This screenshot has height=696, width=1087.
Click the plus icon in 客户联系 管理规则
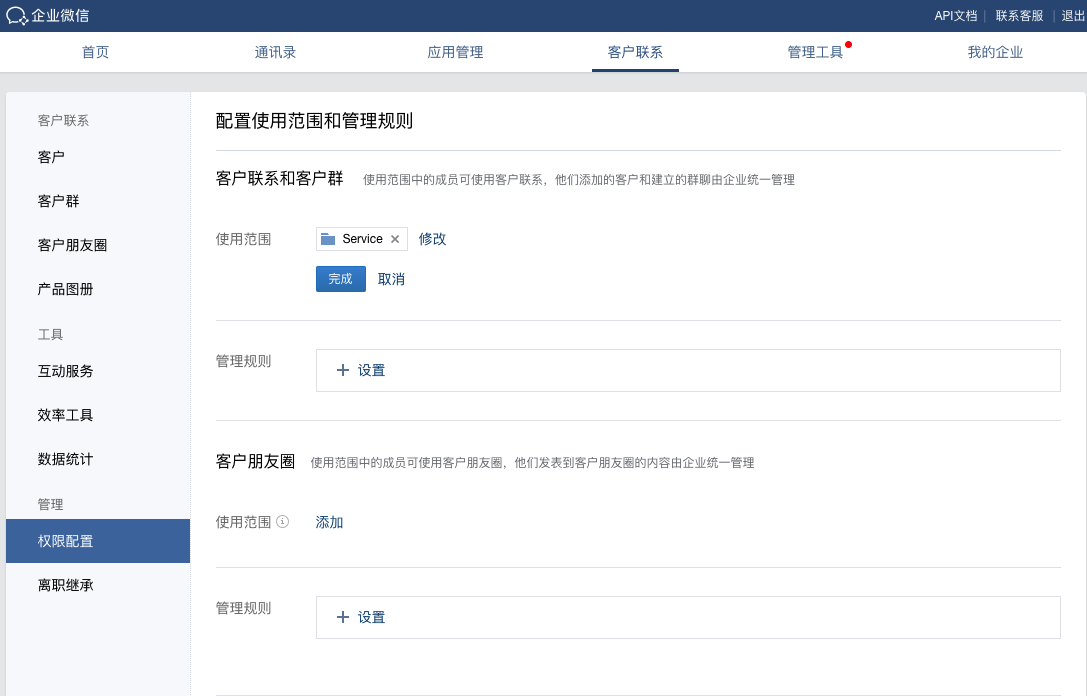343,370
